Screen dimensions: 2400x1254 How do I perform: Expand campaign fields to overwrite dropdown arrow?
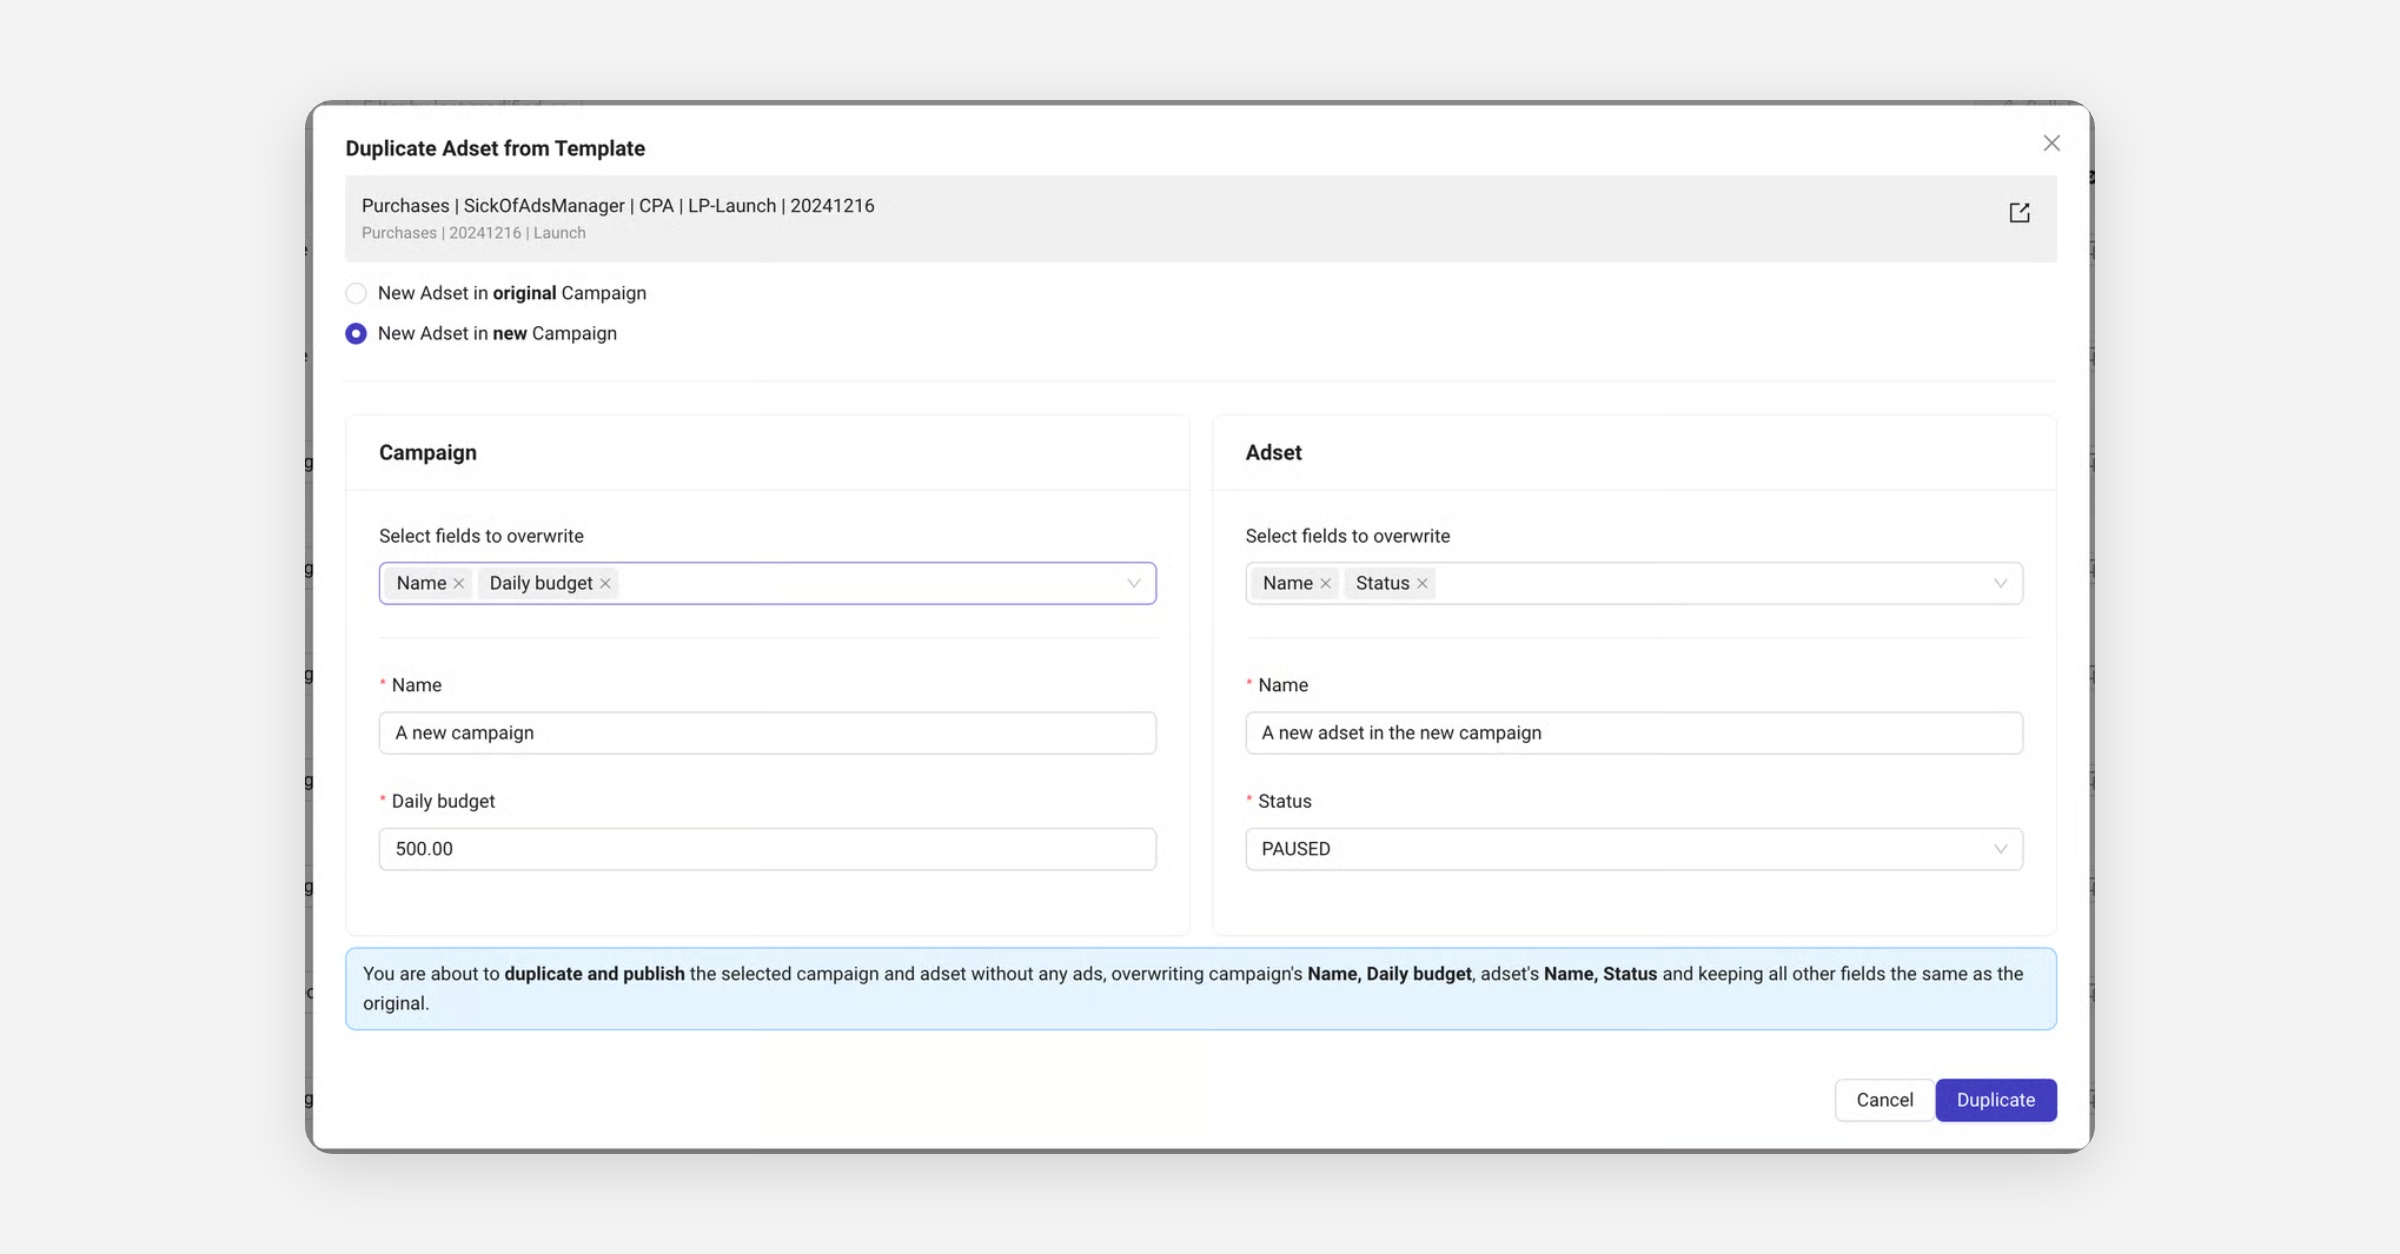click(x=1133, y=583)
